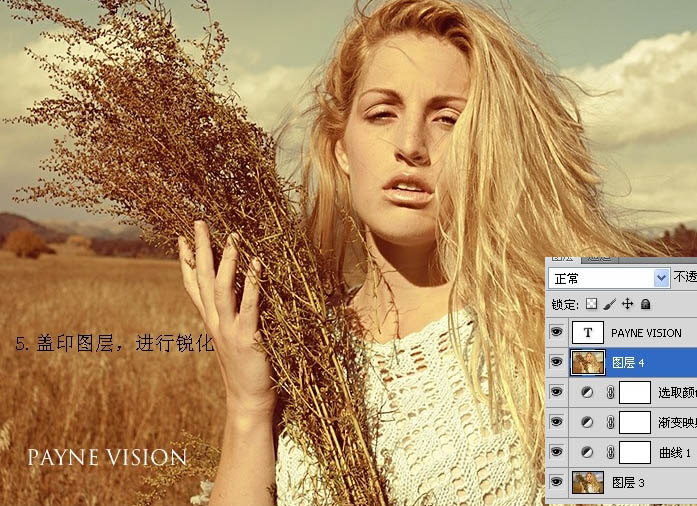Click the 图层 4 image thumbnail
This screenshot has width=697, height=506.
[x=586, y=363]
